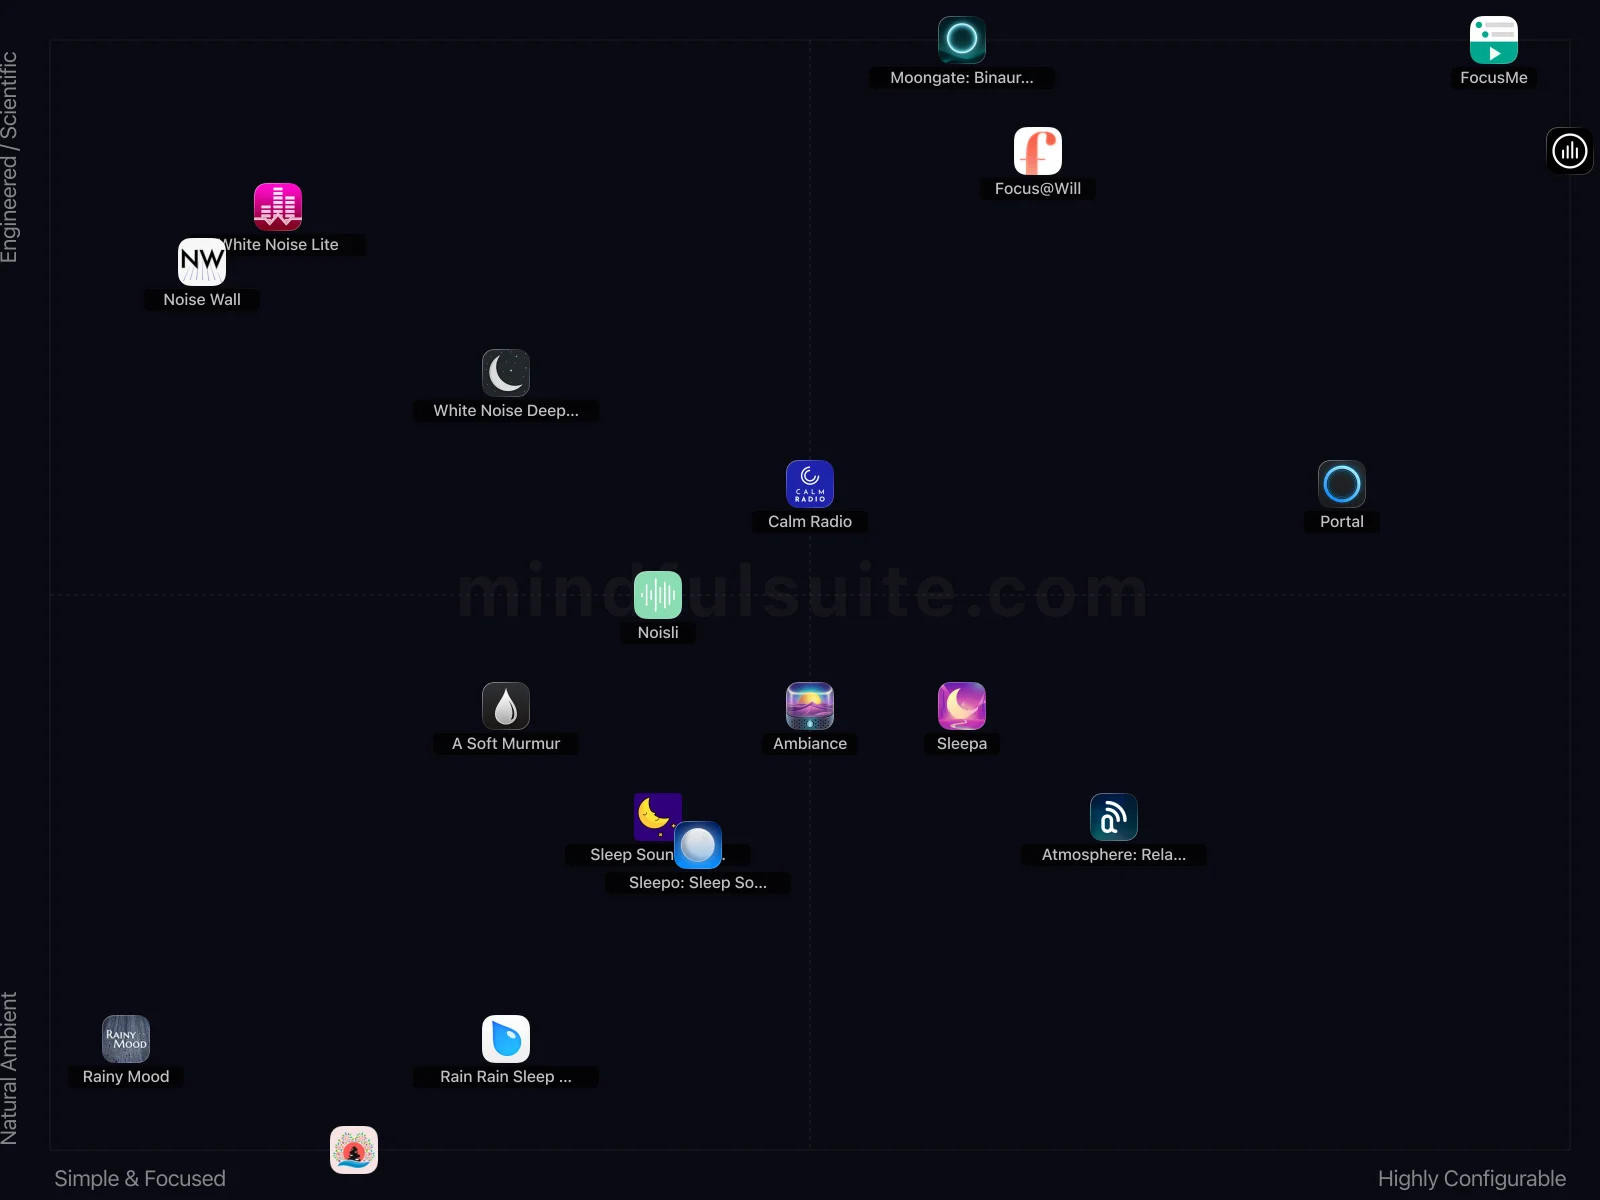Select the Rain Rain Sleep icon

[506, 1039]
